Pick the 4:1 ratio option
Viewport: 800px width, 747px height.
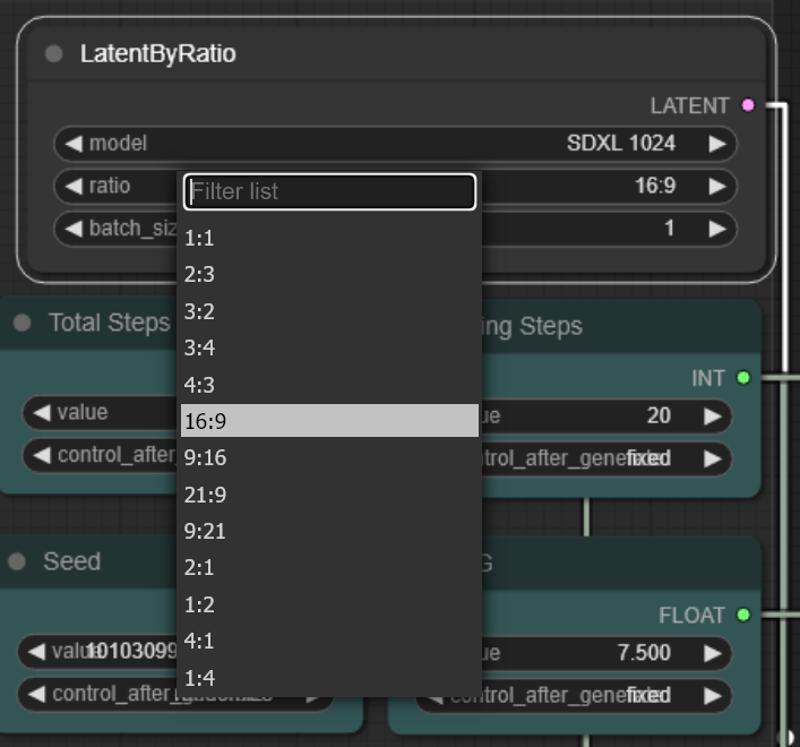[x=330, y=641]
